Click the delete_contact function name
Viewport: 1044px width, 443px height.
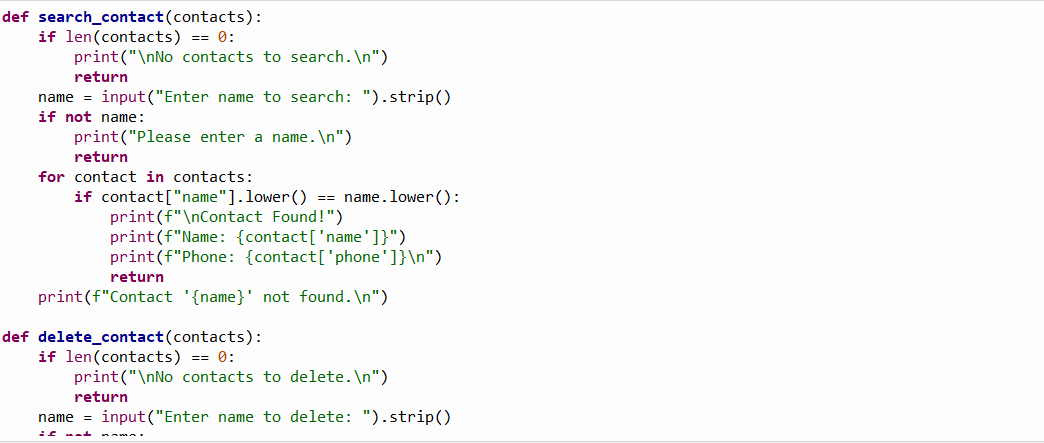point(101,337)
